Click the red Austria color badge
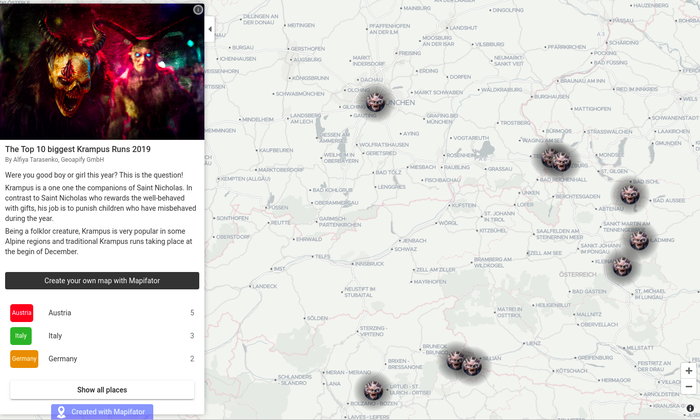Screen dimensions: 700x420 (22, 313)
